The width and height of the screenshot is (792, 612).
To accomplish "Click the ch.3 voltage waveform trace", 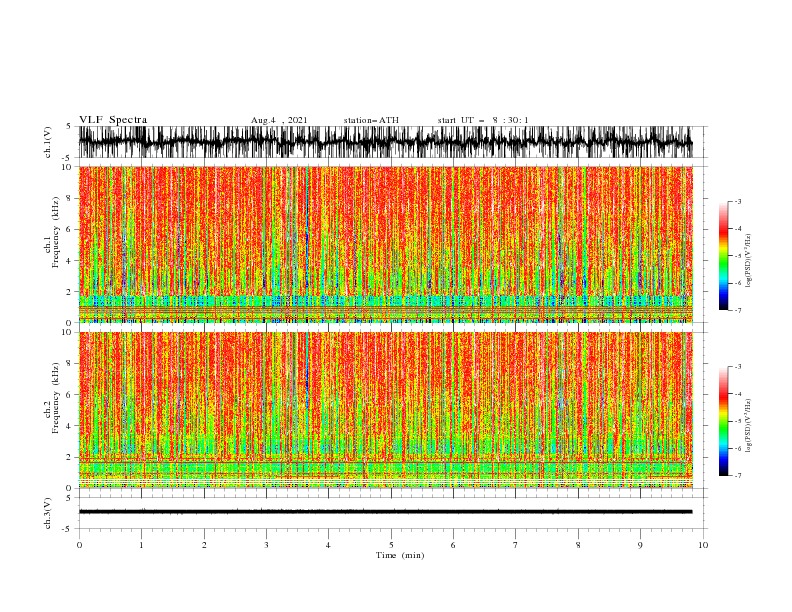I will (386, 512).
